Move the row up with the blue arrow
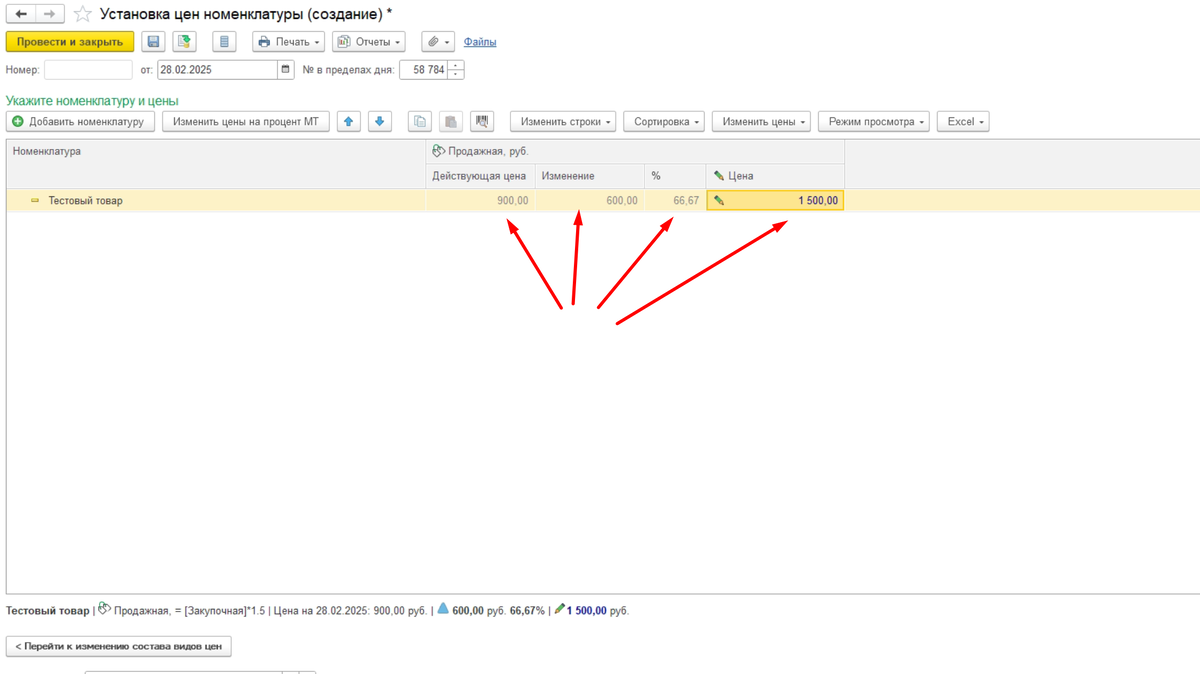The height and width of the screenshot is (674, 1200). pyautogui.click(x=348, y=122)
